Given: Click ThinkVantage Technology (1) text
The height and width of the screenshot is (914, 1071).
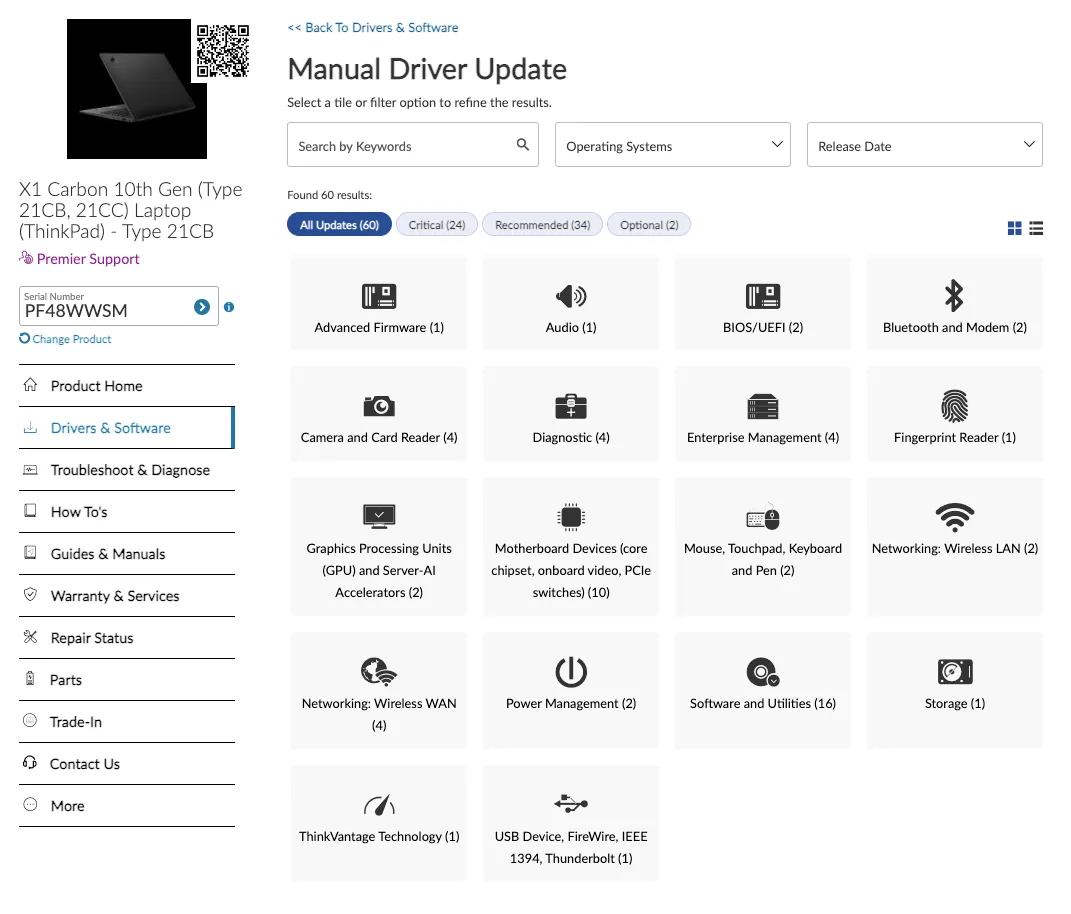Looking at the screenshot, I should pos(379,837).
